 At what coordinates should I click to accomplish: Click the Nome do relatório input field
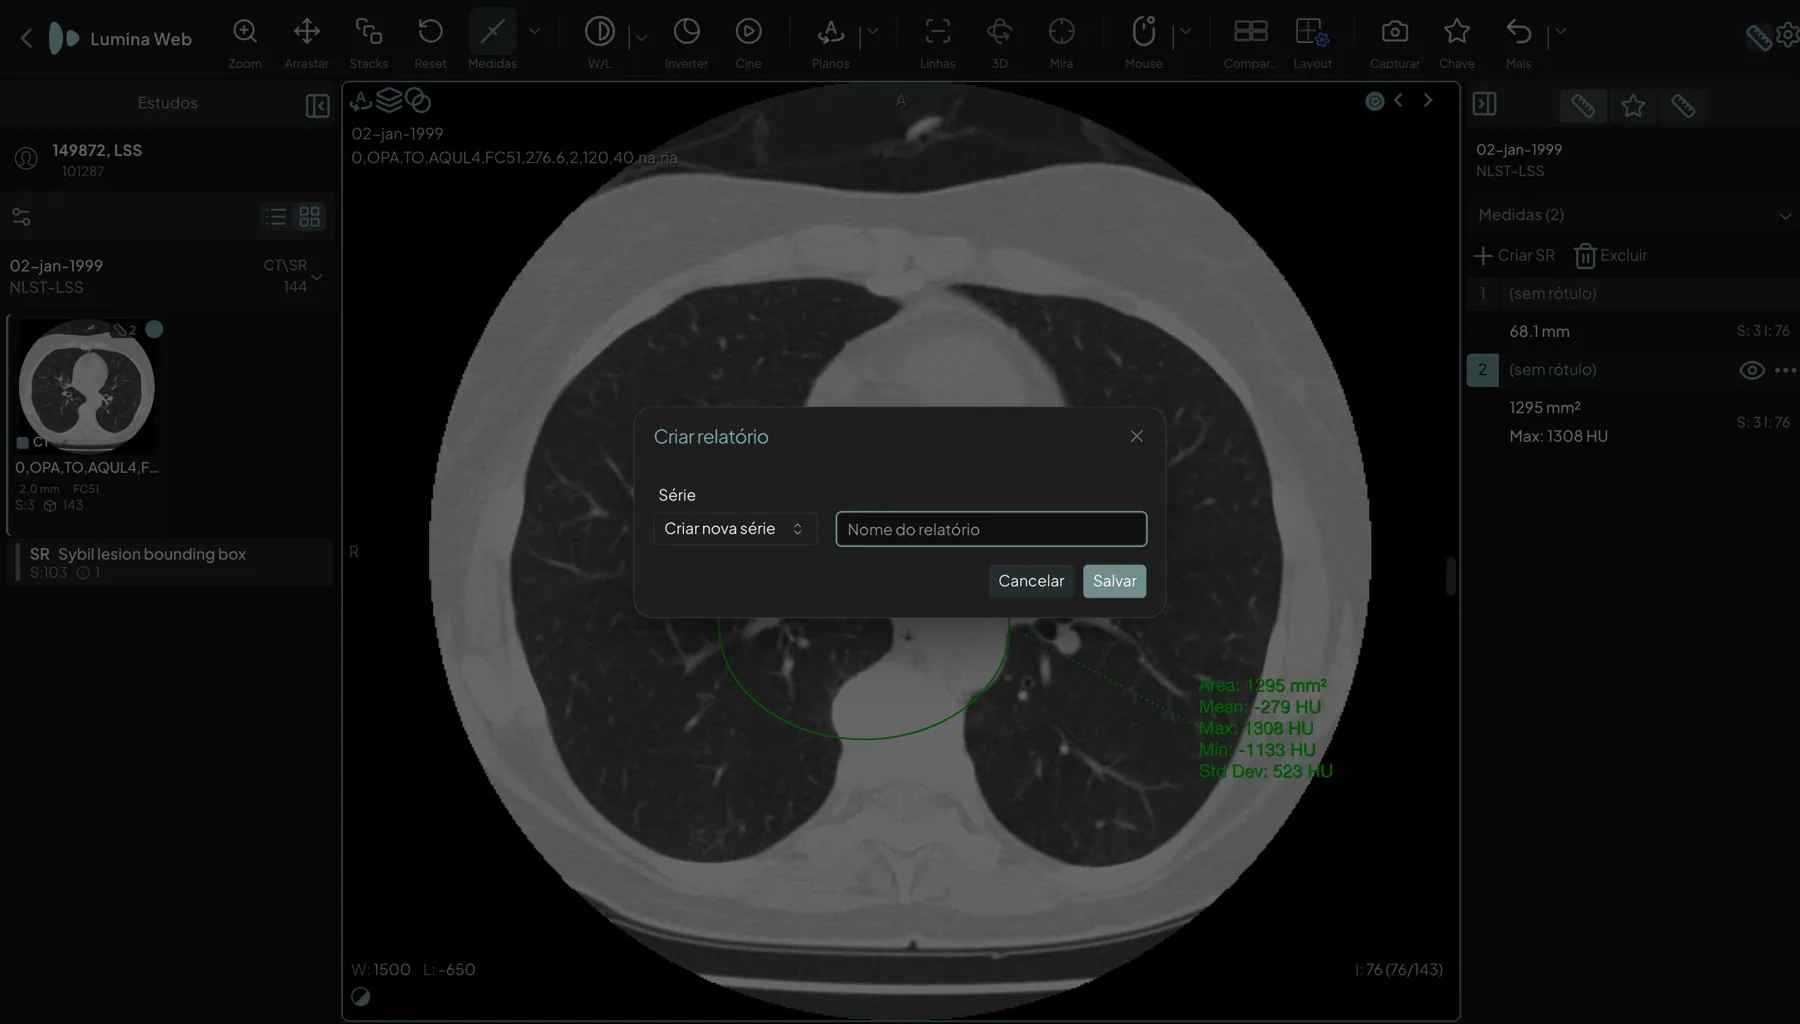tap(991, 529)
